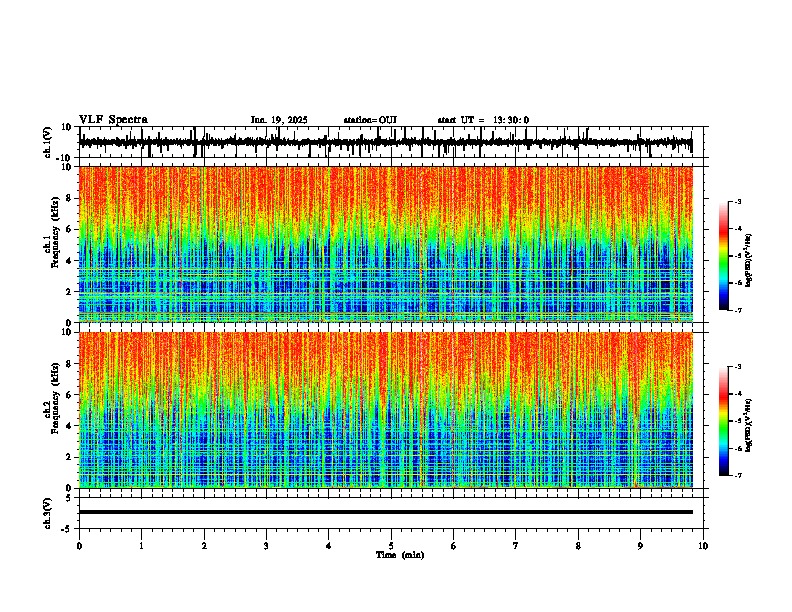Click the ch.1 spectrogram color scale bar
This screenshot has height=612, width=792.
(x=724, y=256)
